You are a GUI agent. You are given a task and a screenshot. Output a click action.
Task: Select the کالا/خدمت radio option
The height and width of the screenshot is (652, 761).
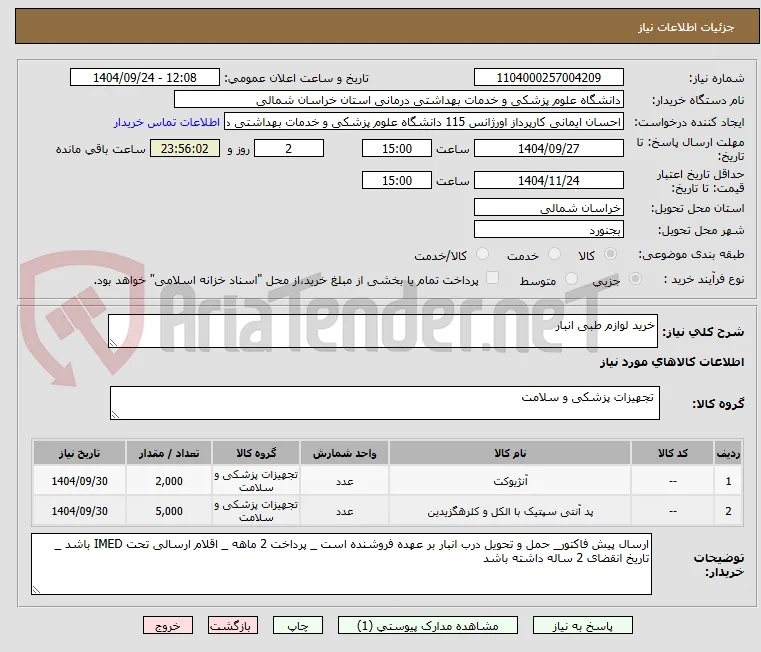coord(482,254)
